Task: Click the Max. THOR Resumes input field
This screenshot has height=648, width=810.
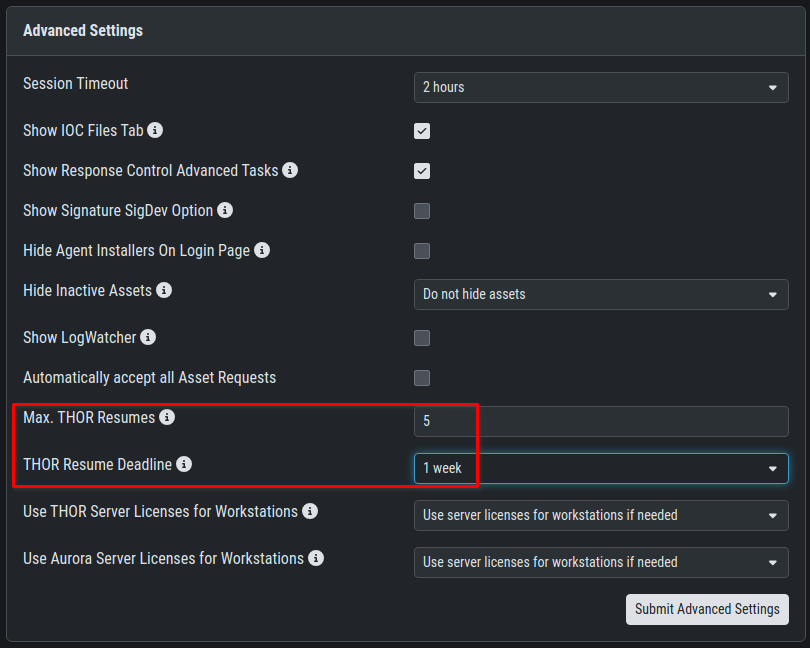Action: click(600, 421)
